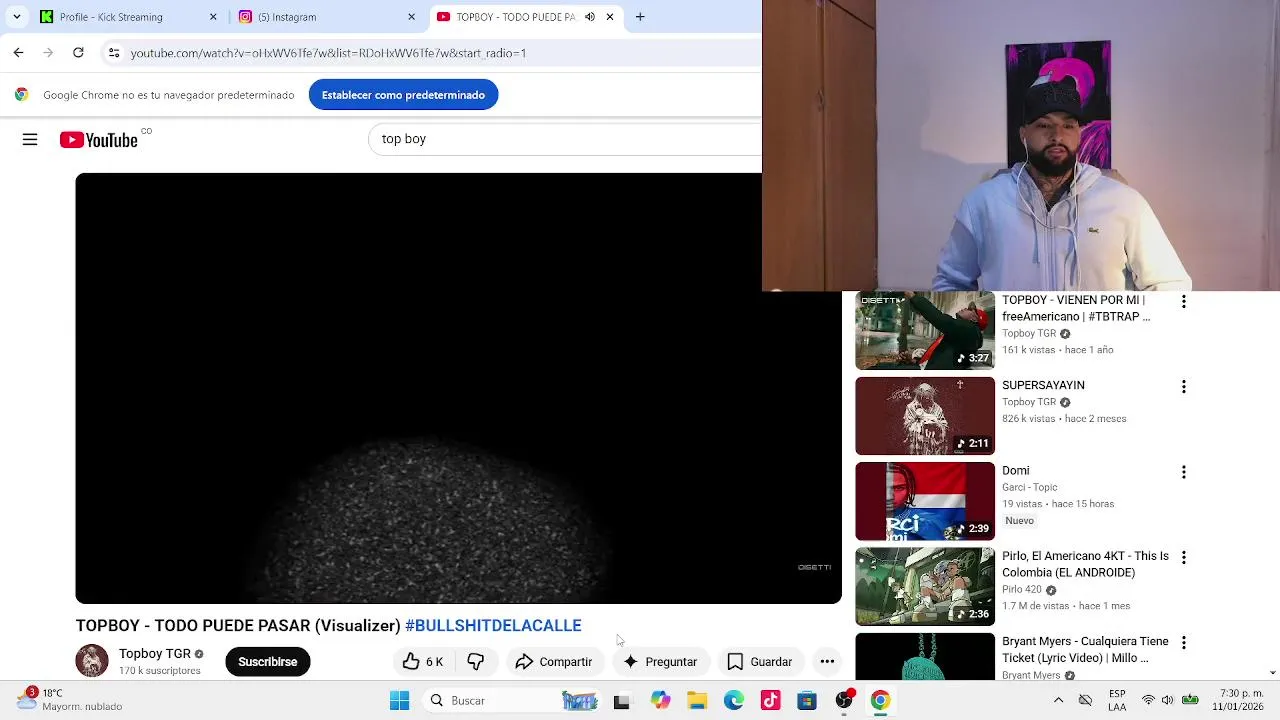
Task: Open options for Domi video
Action: 1184,472
